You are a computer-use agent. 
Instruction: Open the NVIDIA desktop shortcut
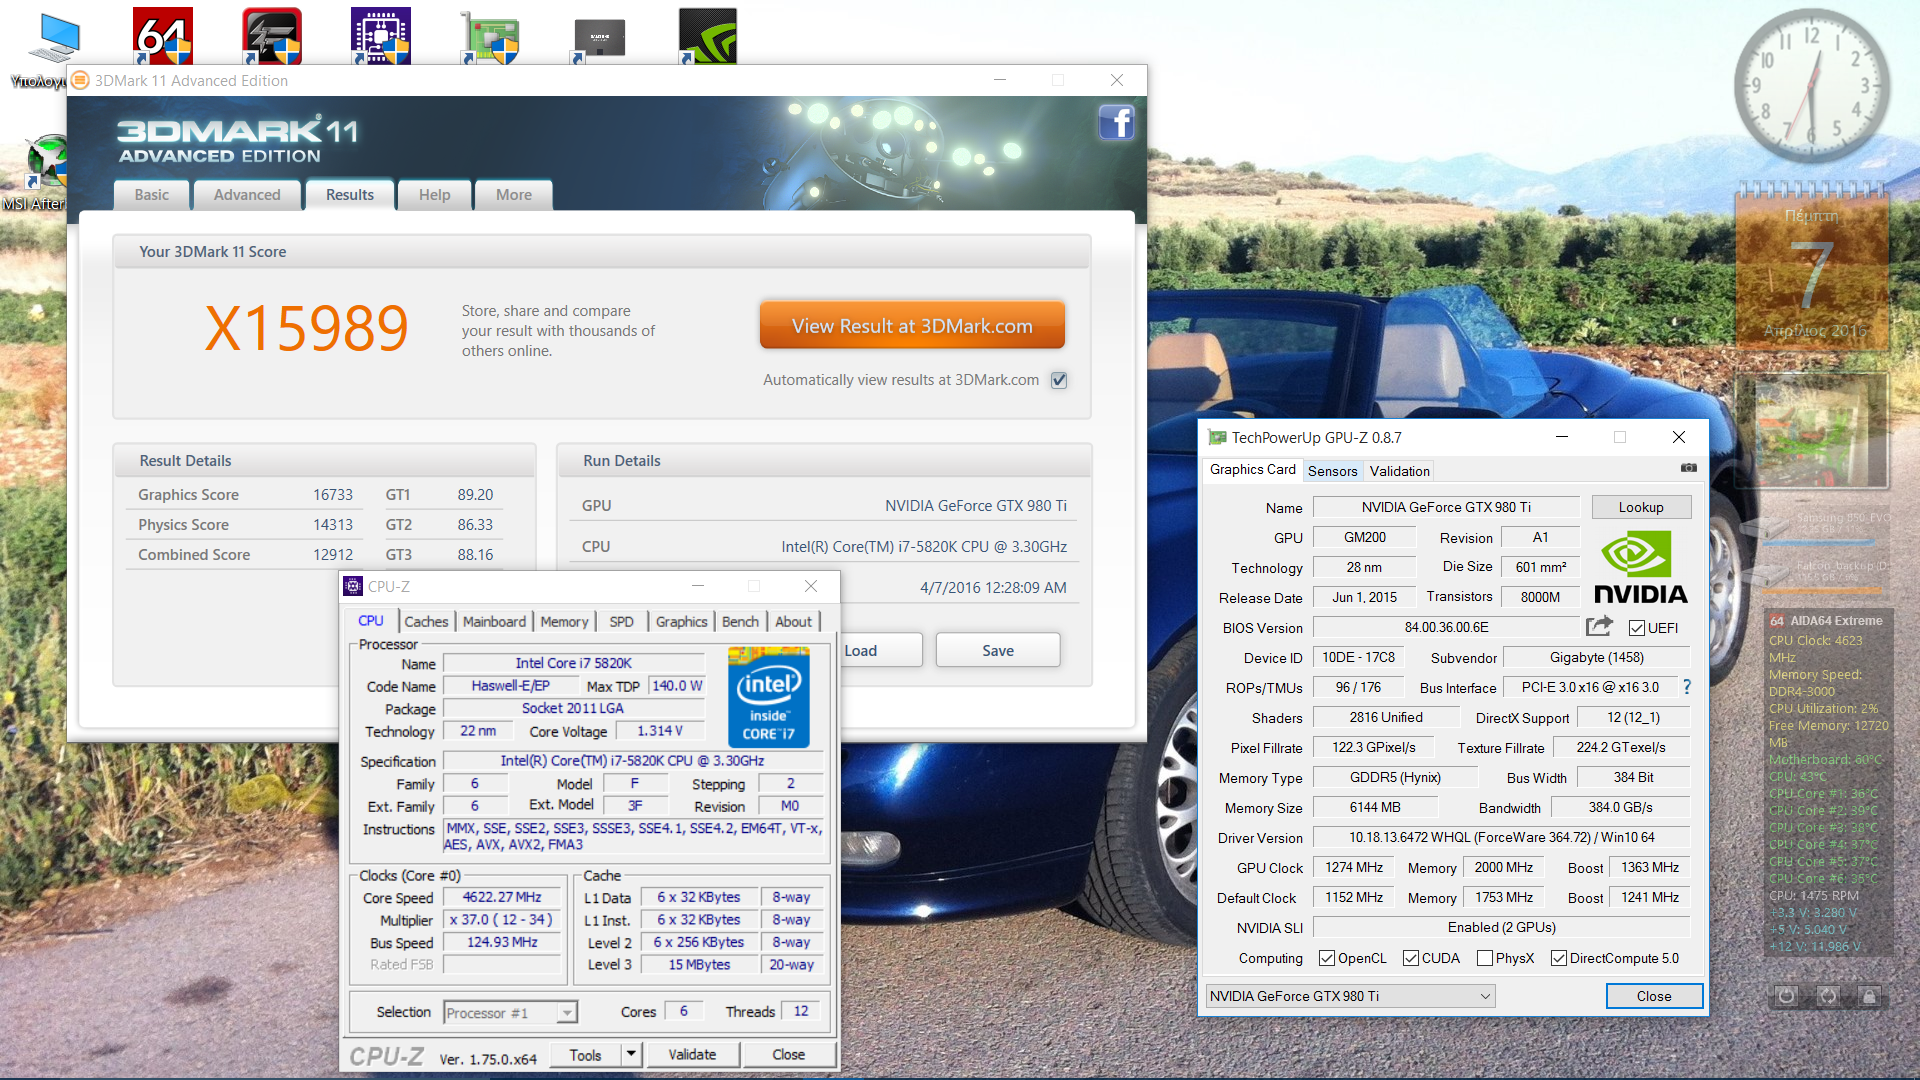click(708, 36)
